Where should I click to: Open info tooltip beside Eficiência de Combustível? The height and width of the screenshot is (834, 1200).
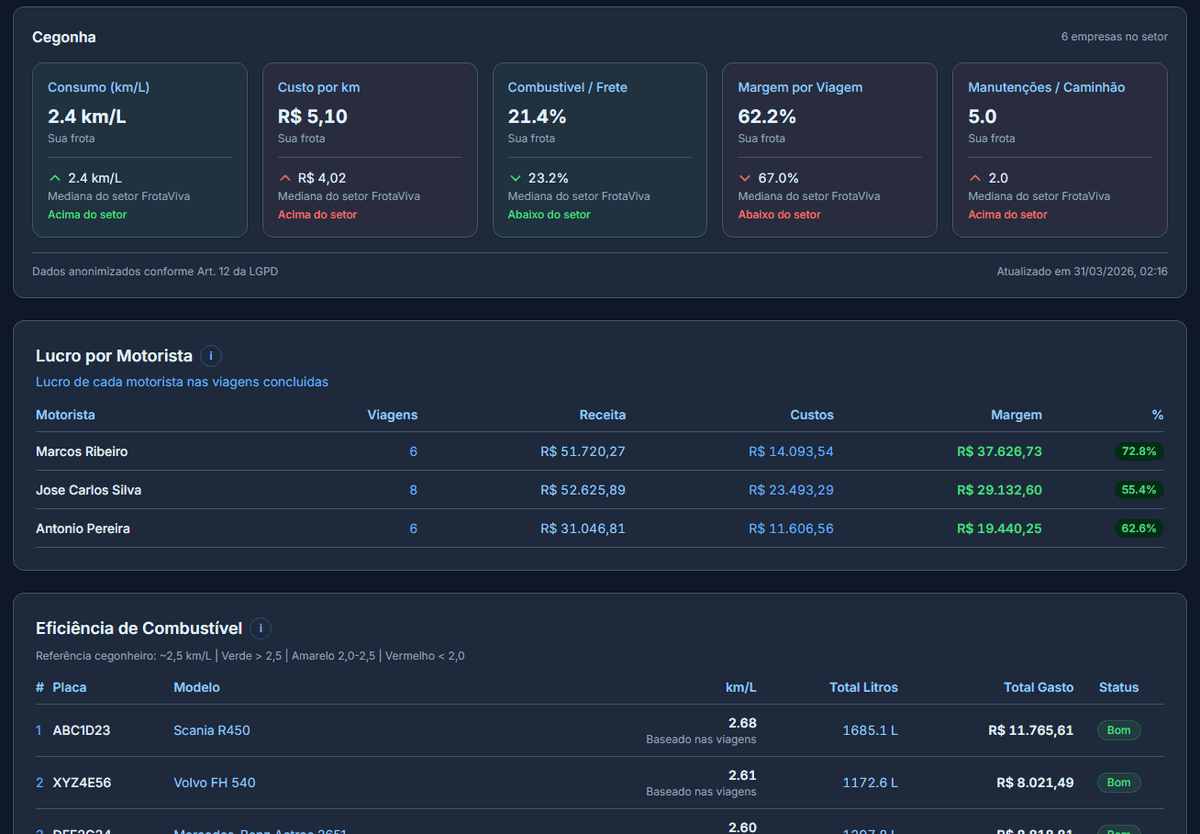click(260, 628)
